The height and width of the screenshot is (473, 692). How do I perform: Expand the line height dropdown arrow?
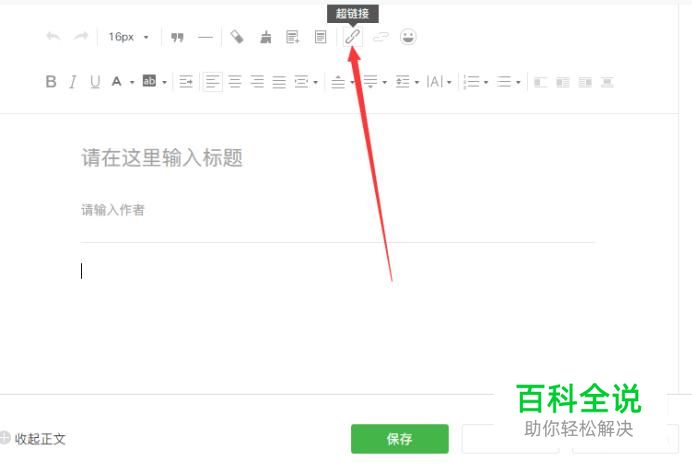click(x=417, y=82)
